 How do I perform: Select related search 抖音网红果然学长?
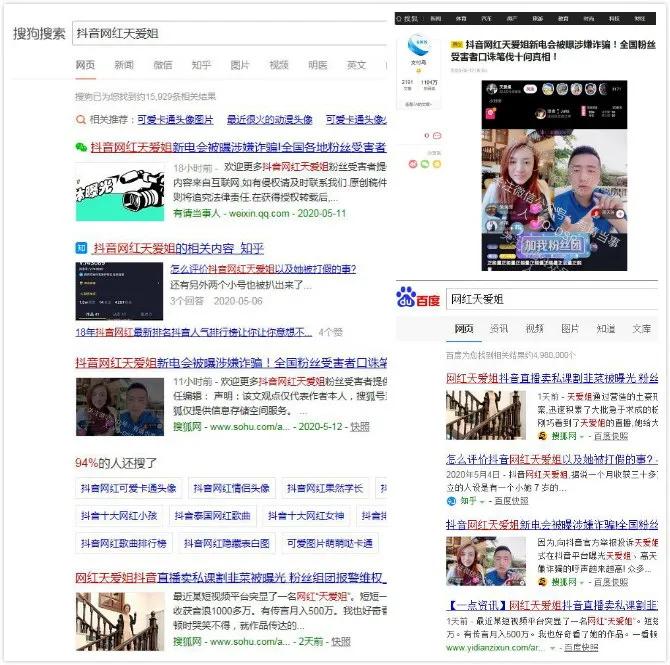point(325,488)
